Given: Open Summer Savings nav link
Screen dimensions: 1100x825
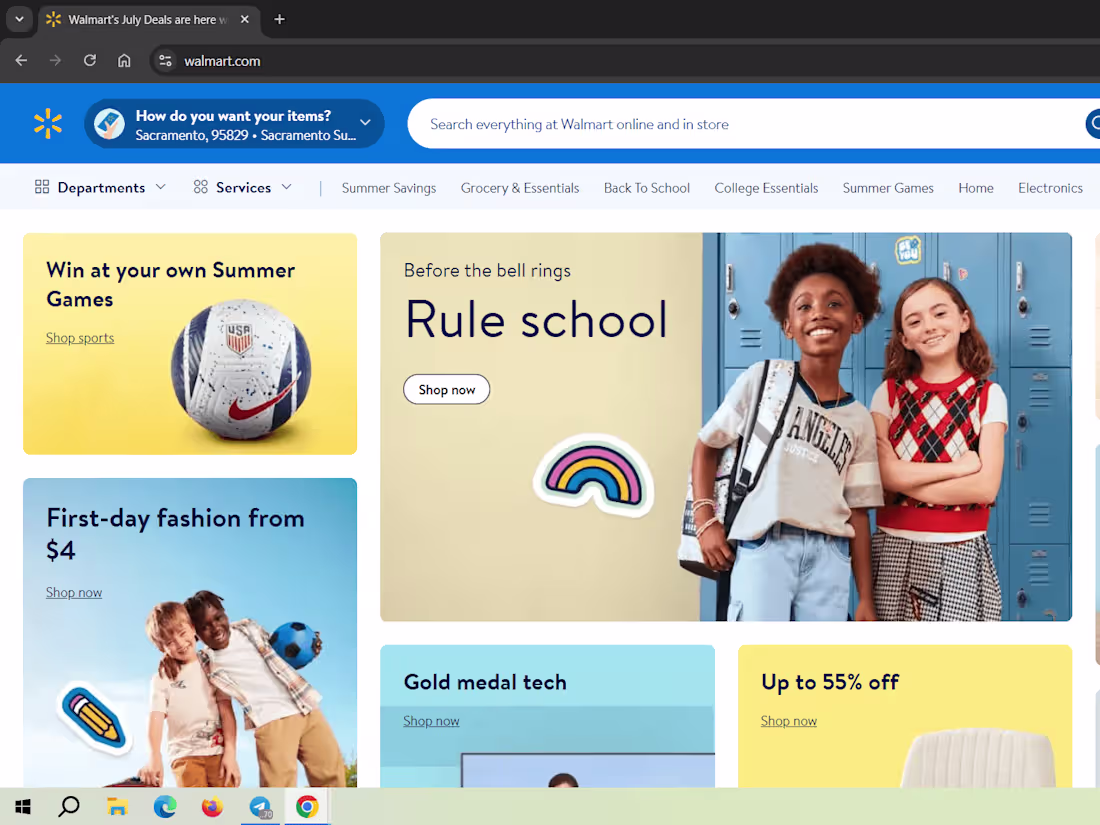Looking at the screenshot, I should 389,188.
